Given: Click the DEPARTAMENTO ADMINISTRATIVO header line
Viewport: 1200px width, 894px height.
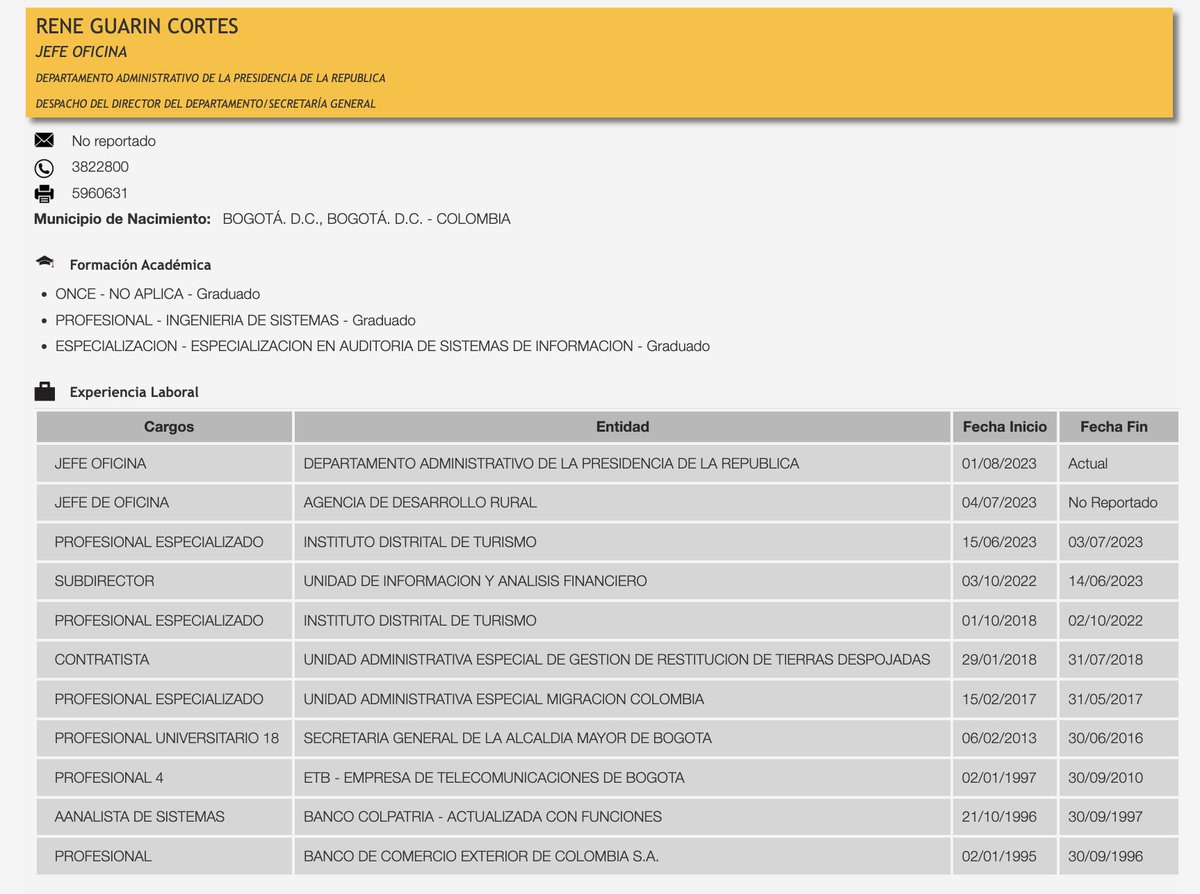Looking at the screenshot, I should coord(210,78).
